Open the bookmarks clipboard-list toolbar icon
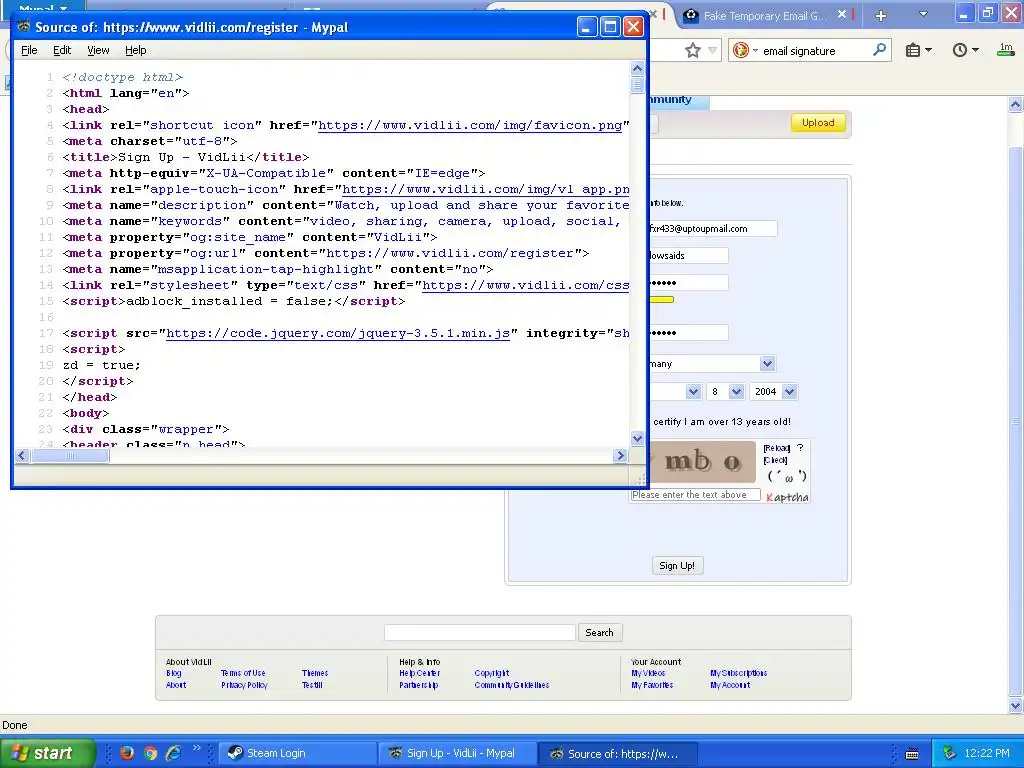The width and height of the screenshot is (1024, 768). 913,50
